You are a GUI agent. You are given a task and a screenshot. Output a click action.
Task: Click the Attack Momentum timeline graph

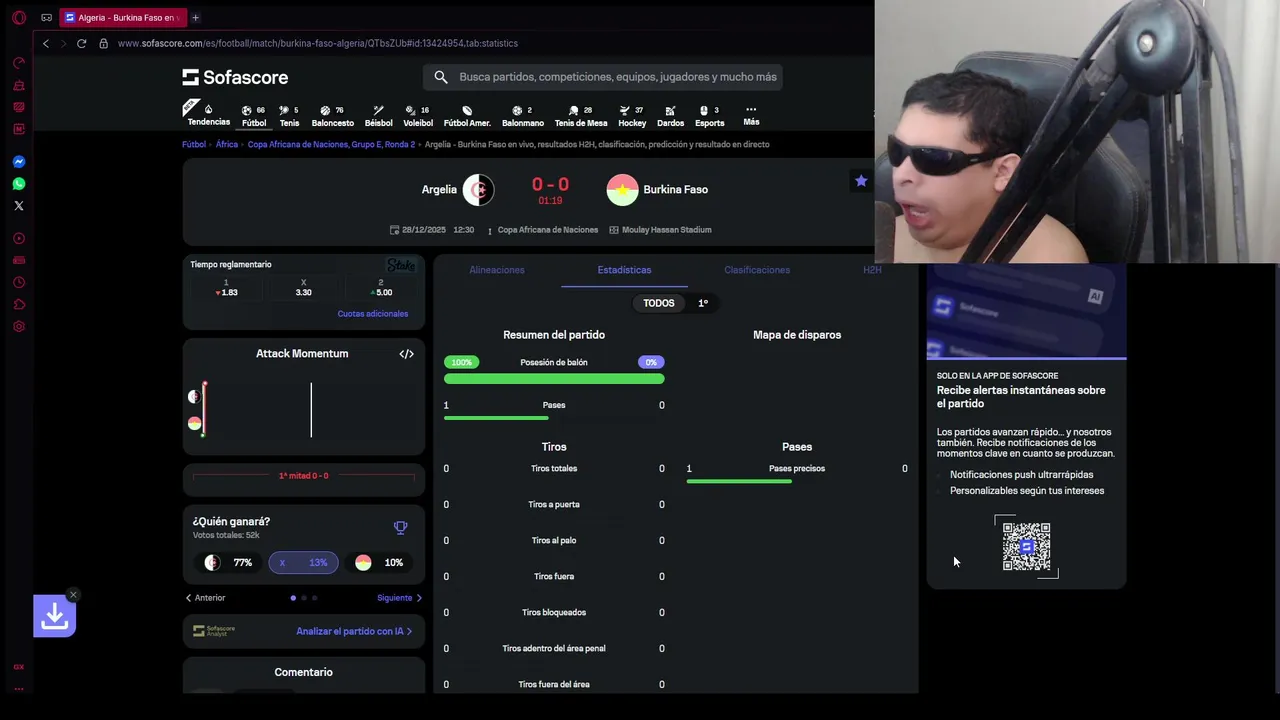(x=304, y=410)
